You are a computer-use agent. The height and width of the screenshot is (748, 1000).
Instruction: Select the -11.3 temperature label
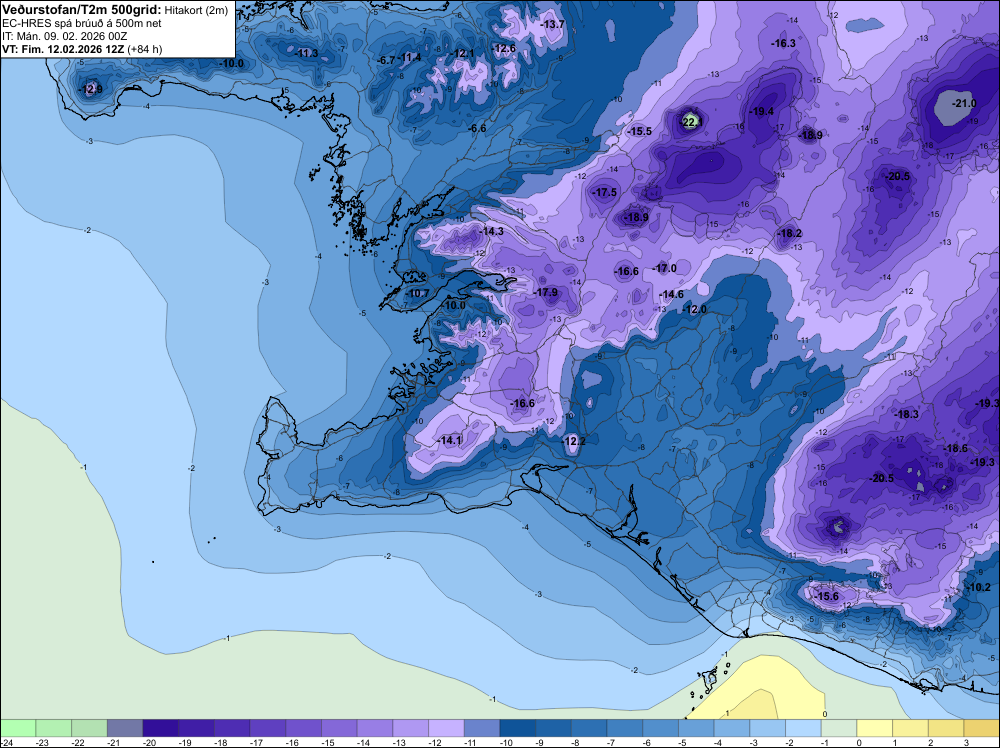click(306, 53)
